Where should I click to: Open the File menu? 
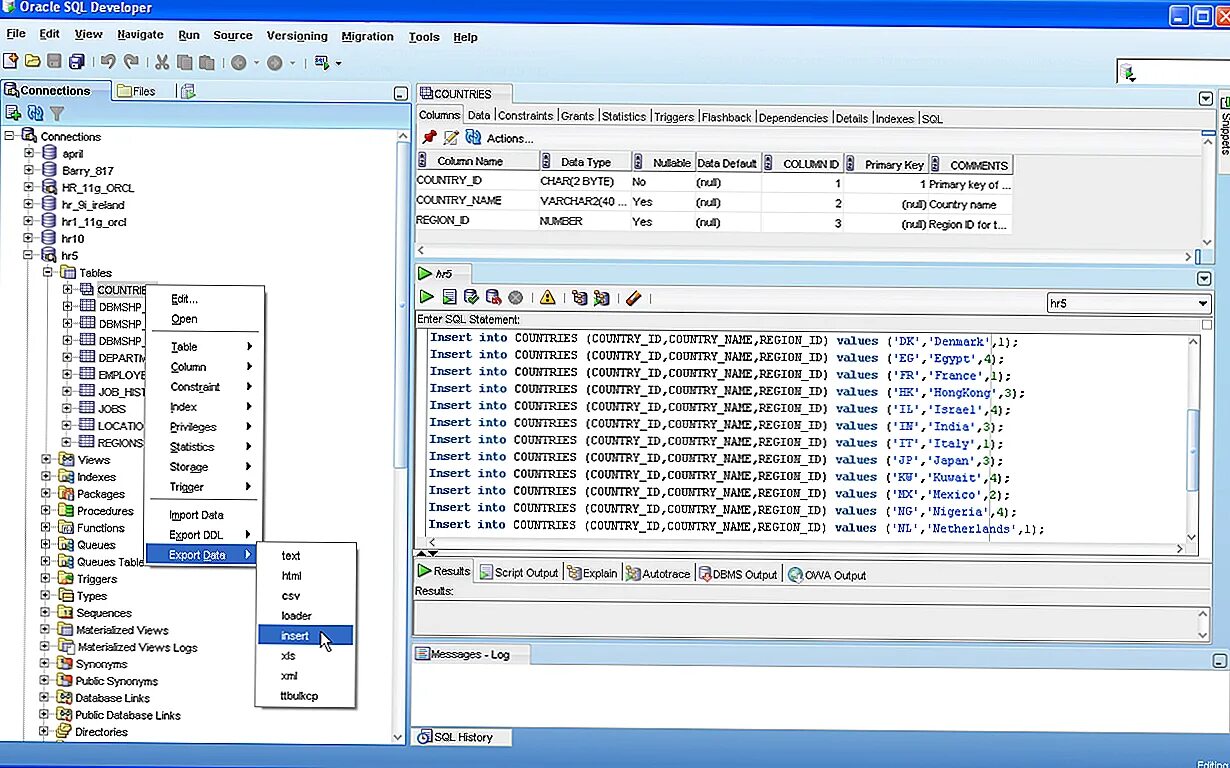[16, 34]
